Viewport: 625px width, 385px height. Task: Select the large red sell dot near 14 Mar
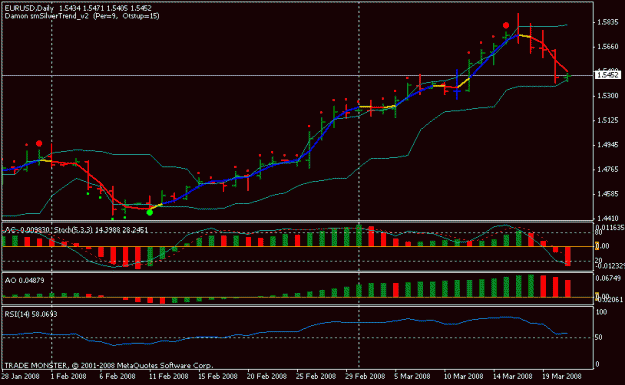click(506, 26)
